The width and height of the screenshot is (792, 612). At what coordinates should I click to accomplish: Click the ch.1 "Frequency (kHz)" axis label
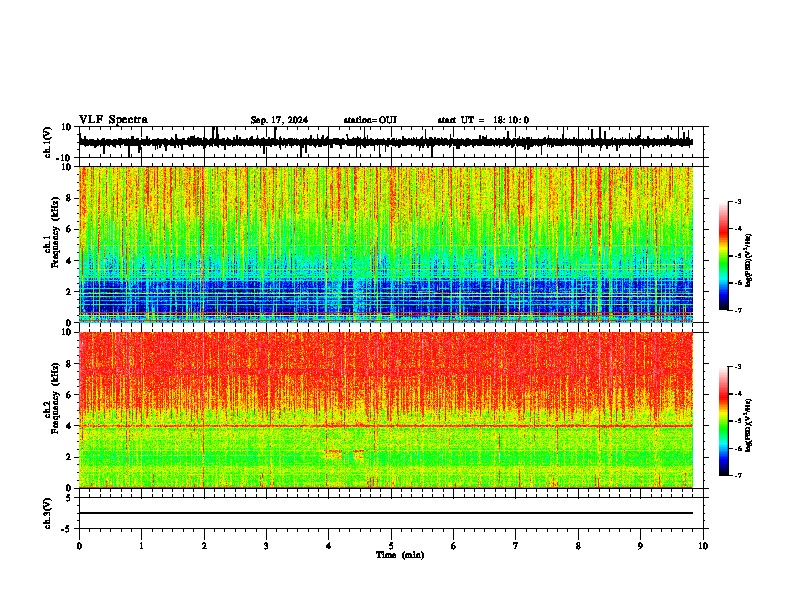(55, 232)
